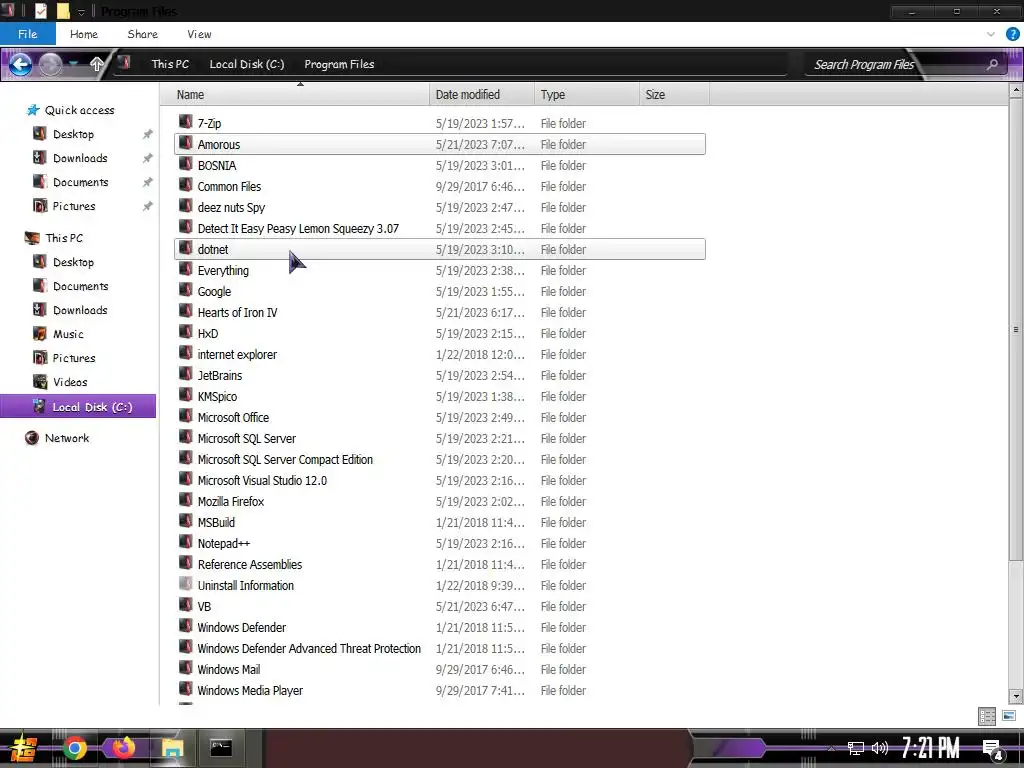Viewport: 1024px width, 768px height.
Task: Click 'Microsoft Visual Studio 12.0' folder name
Action: tap(262, 481)
